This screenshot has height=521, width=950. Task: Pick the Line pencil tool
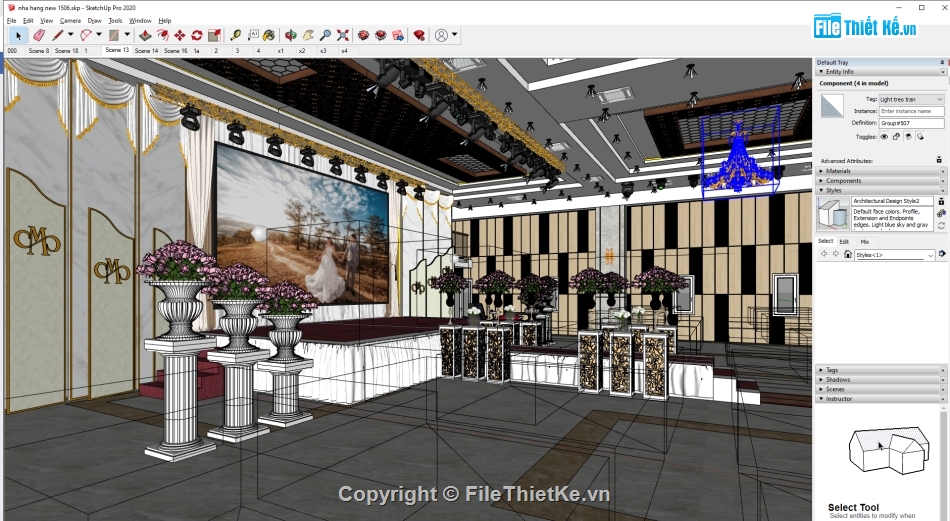click(x=58, y=36)
